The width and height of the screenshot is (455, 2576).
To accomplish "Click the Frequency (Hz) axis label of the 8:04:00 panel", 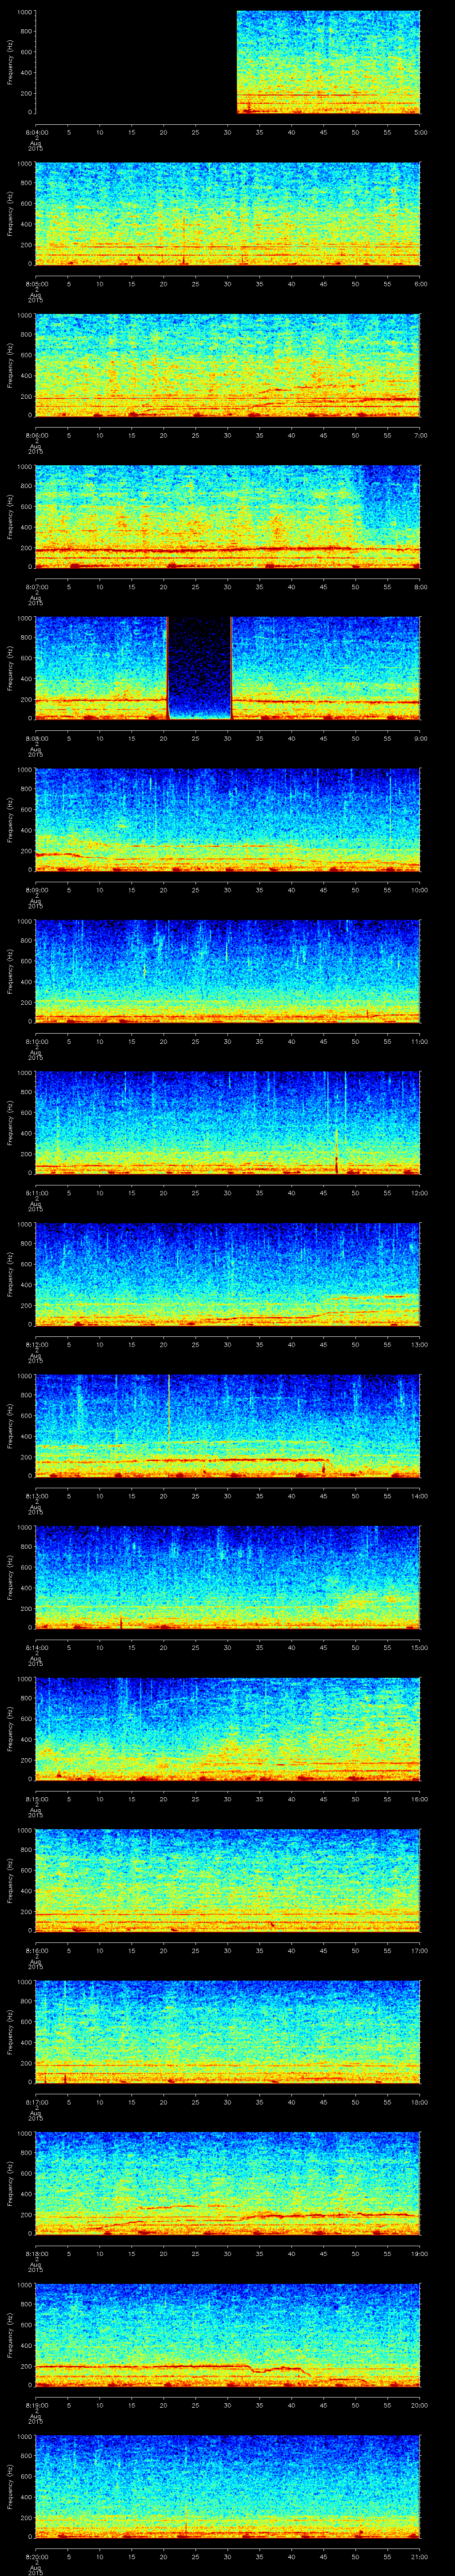I will pos(10,62).
